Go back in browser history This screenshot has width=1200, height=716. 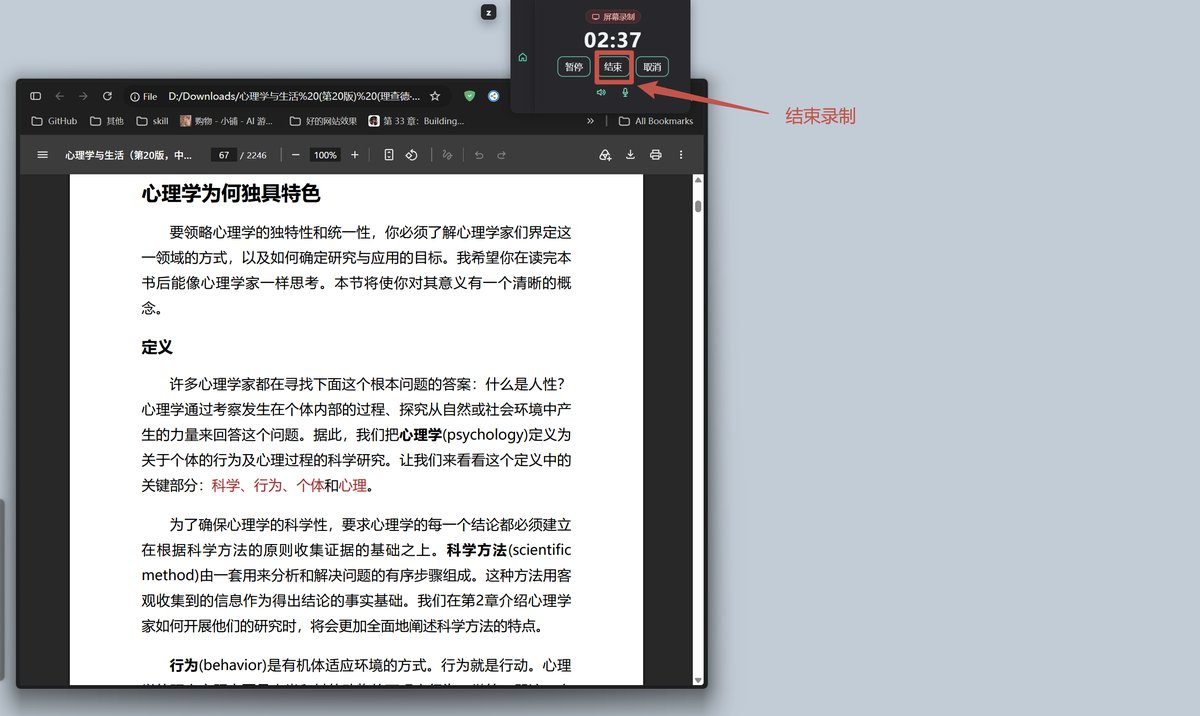[x=60, y=96]
